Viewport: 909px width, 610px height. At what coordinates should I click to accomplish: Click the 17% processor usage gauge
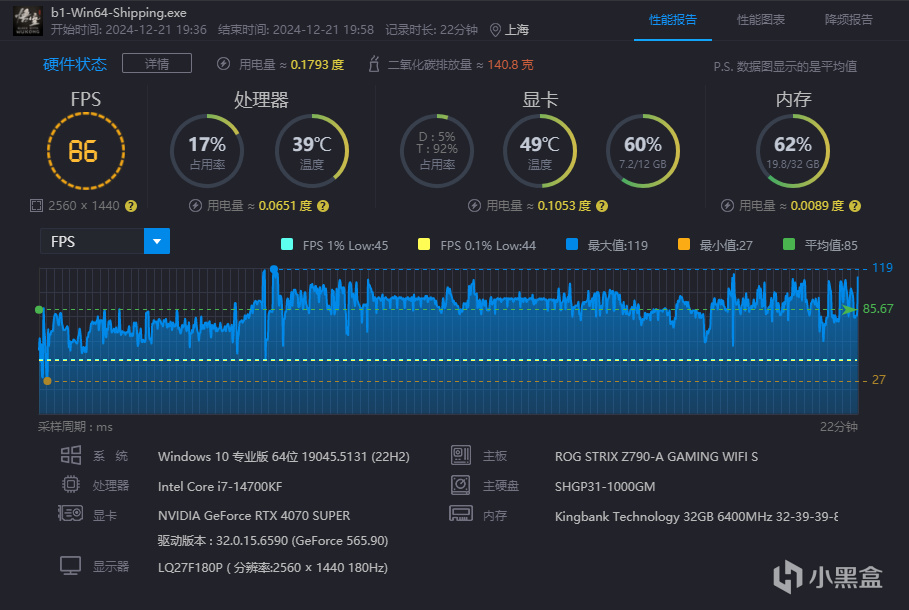(x=207, y=151)
